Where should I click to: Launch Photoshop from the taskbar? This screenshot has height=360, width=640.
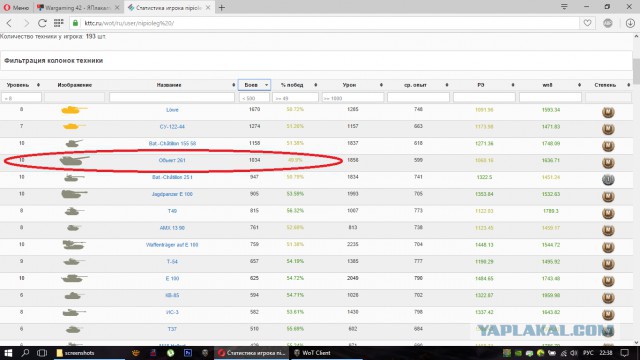pos(188,353)
